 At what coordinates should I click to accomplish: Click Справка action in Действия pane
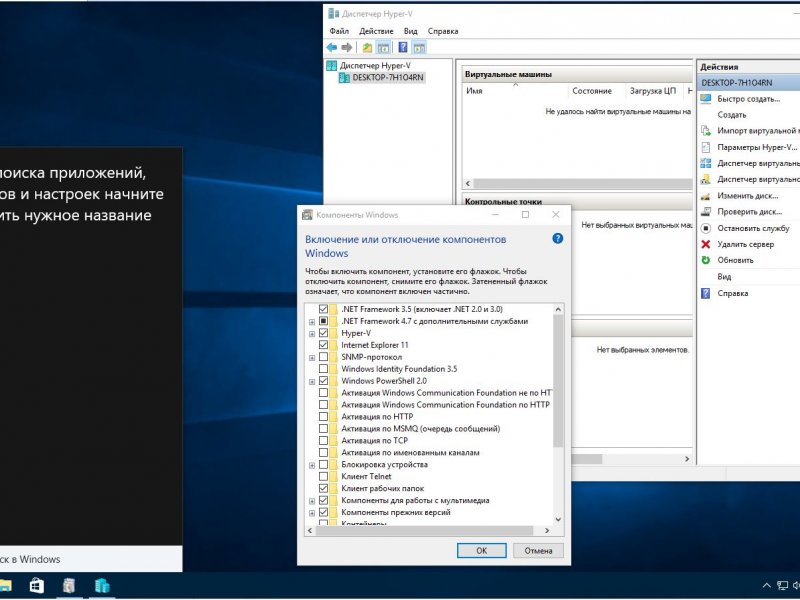click(733, 293)
